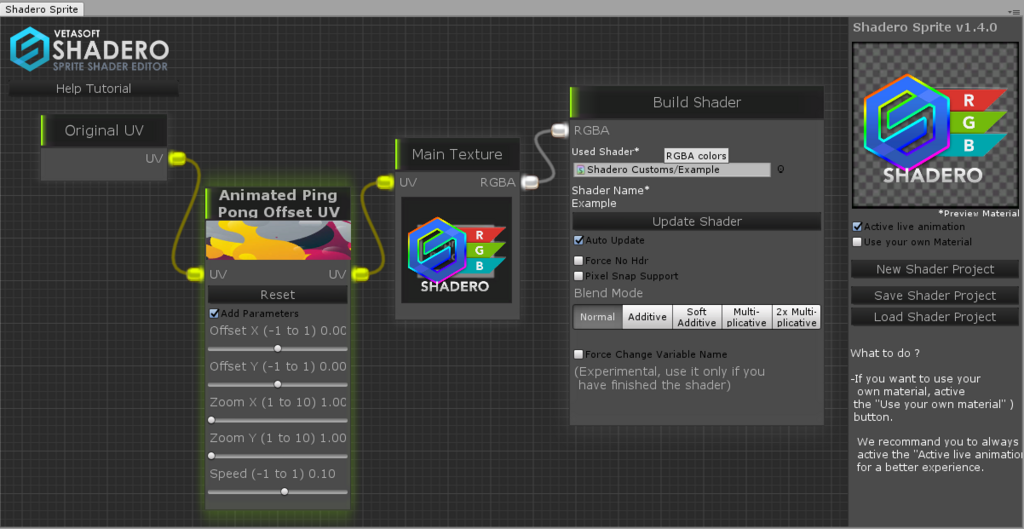Screen dimensions: 1024x529
Task: Select Additive blend mode
Action: 647,317
